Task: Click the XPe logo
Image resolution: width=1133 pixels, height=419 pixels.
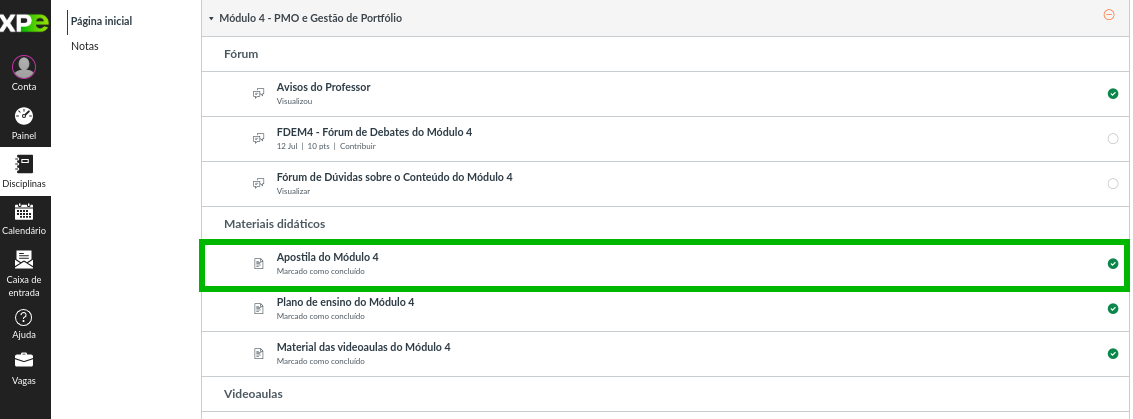Action: click(24, 23)
